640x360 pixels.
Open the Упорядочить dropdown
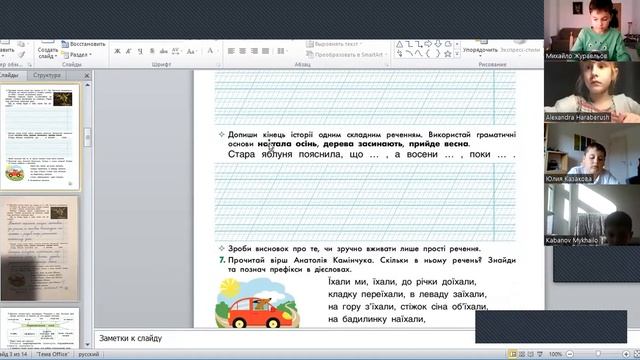(480, 50)
